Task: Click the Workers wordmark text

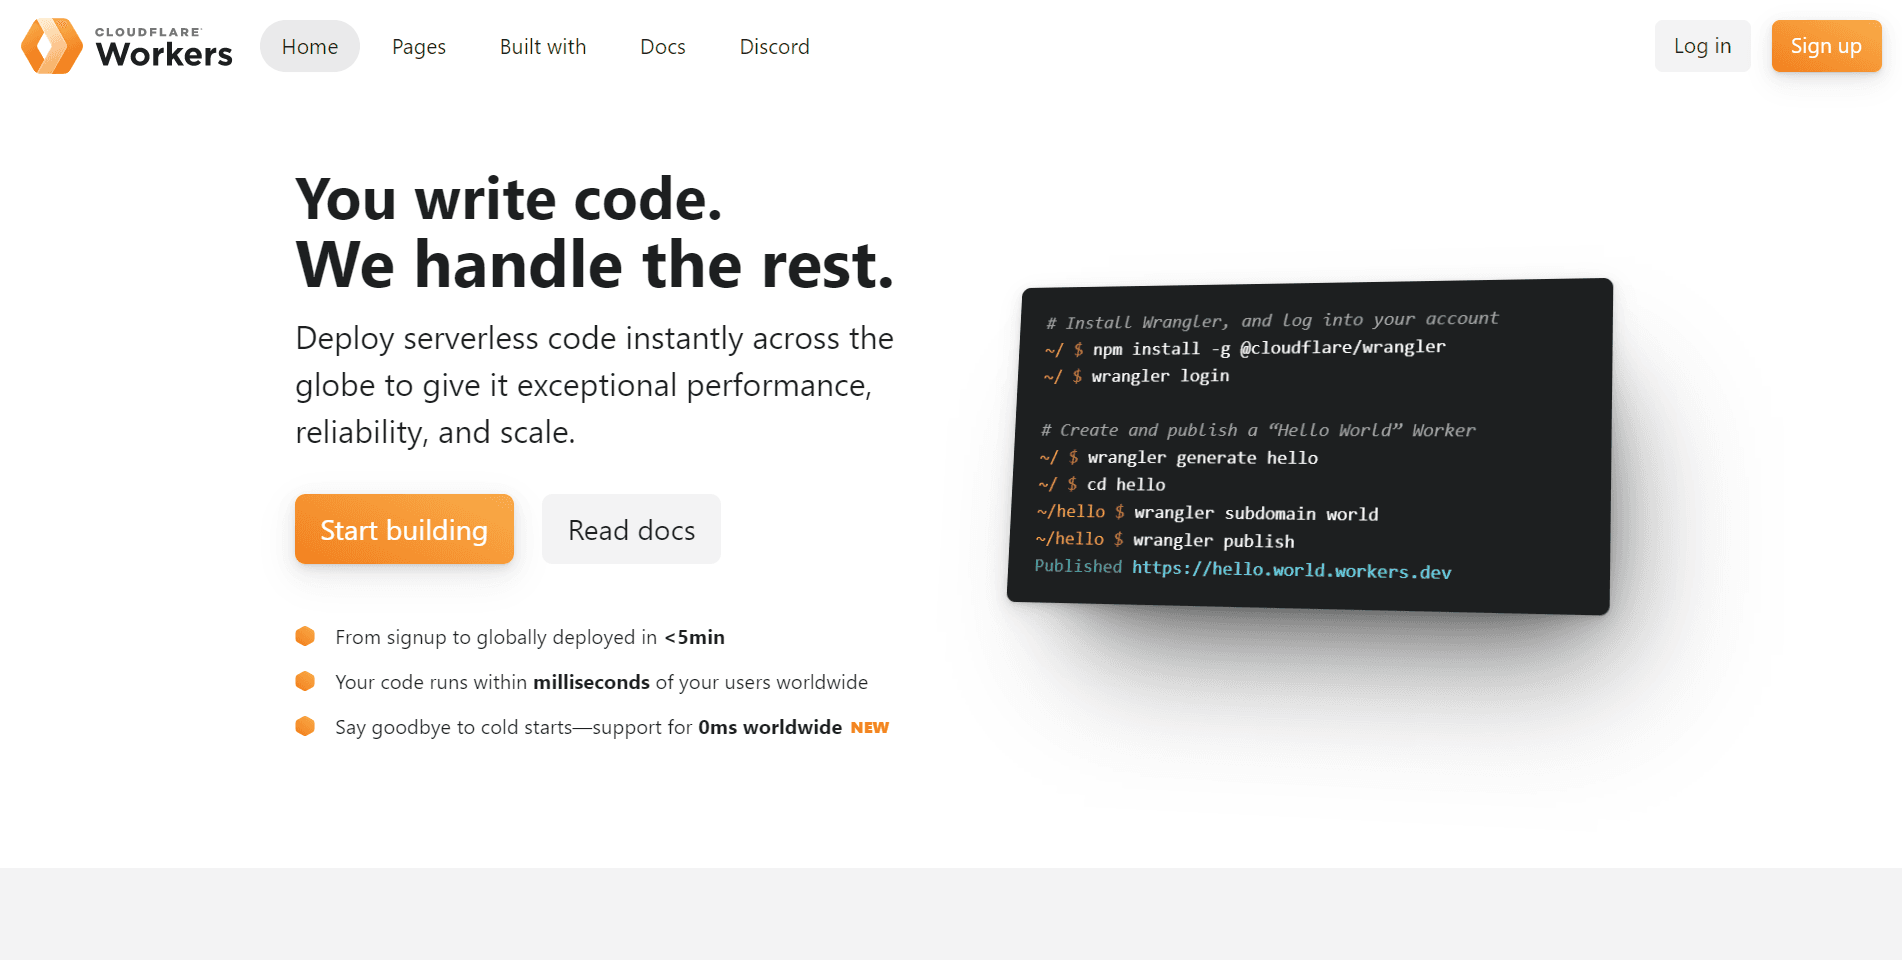Action: 164,53
